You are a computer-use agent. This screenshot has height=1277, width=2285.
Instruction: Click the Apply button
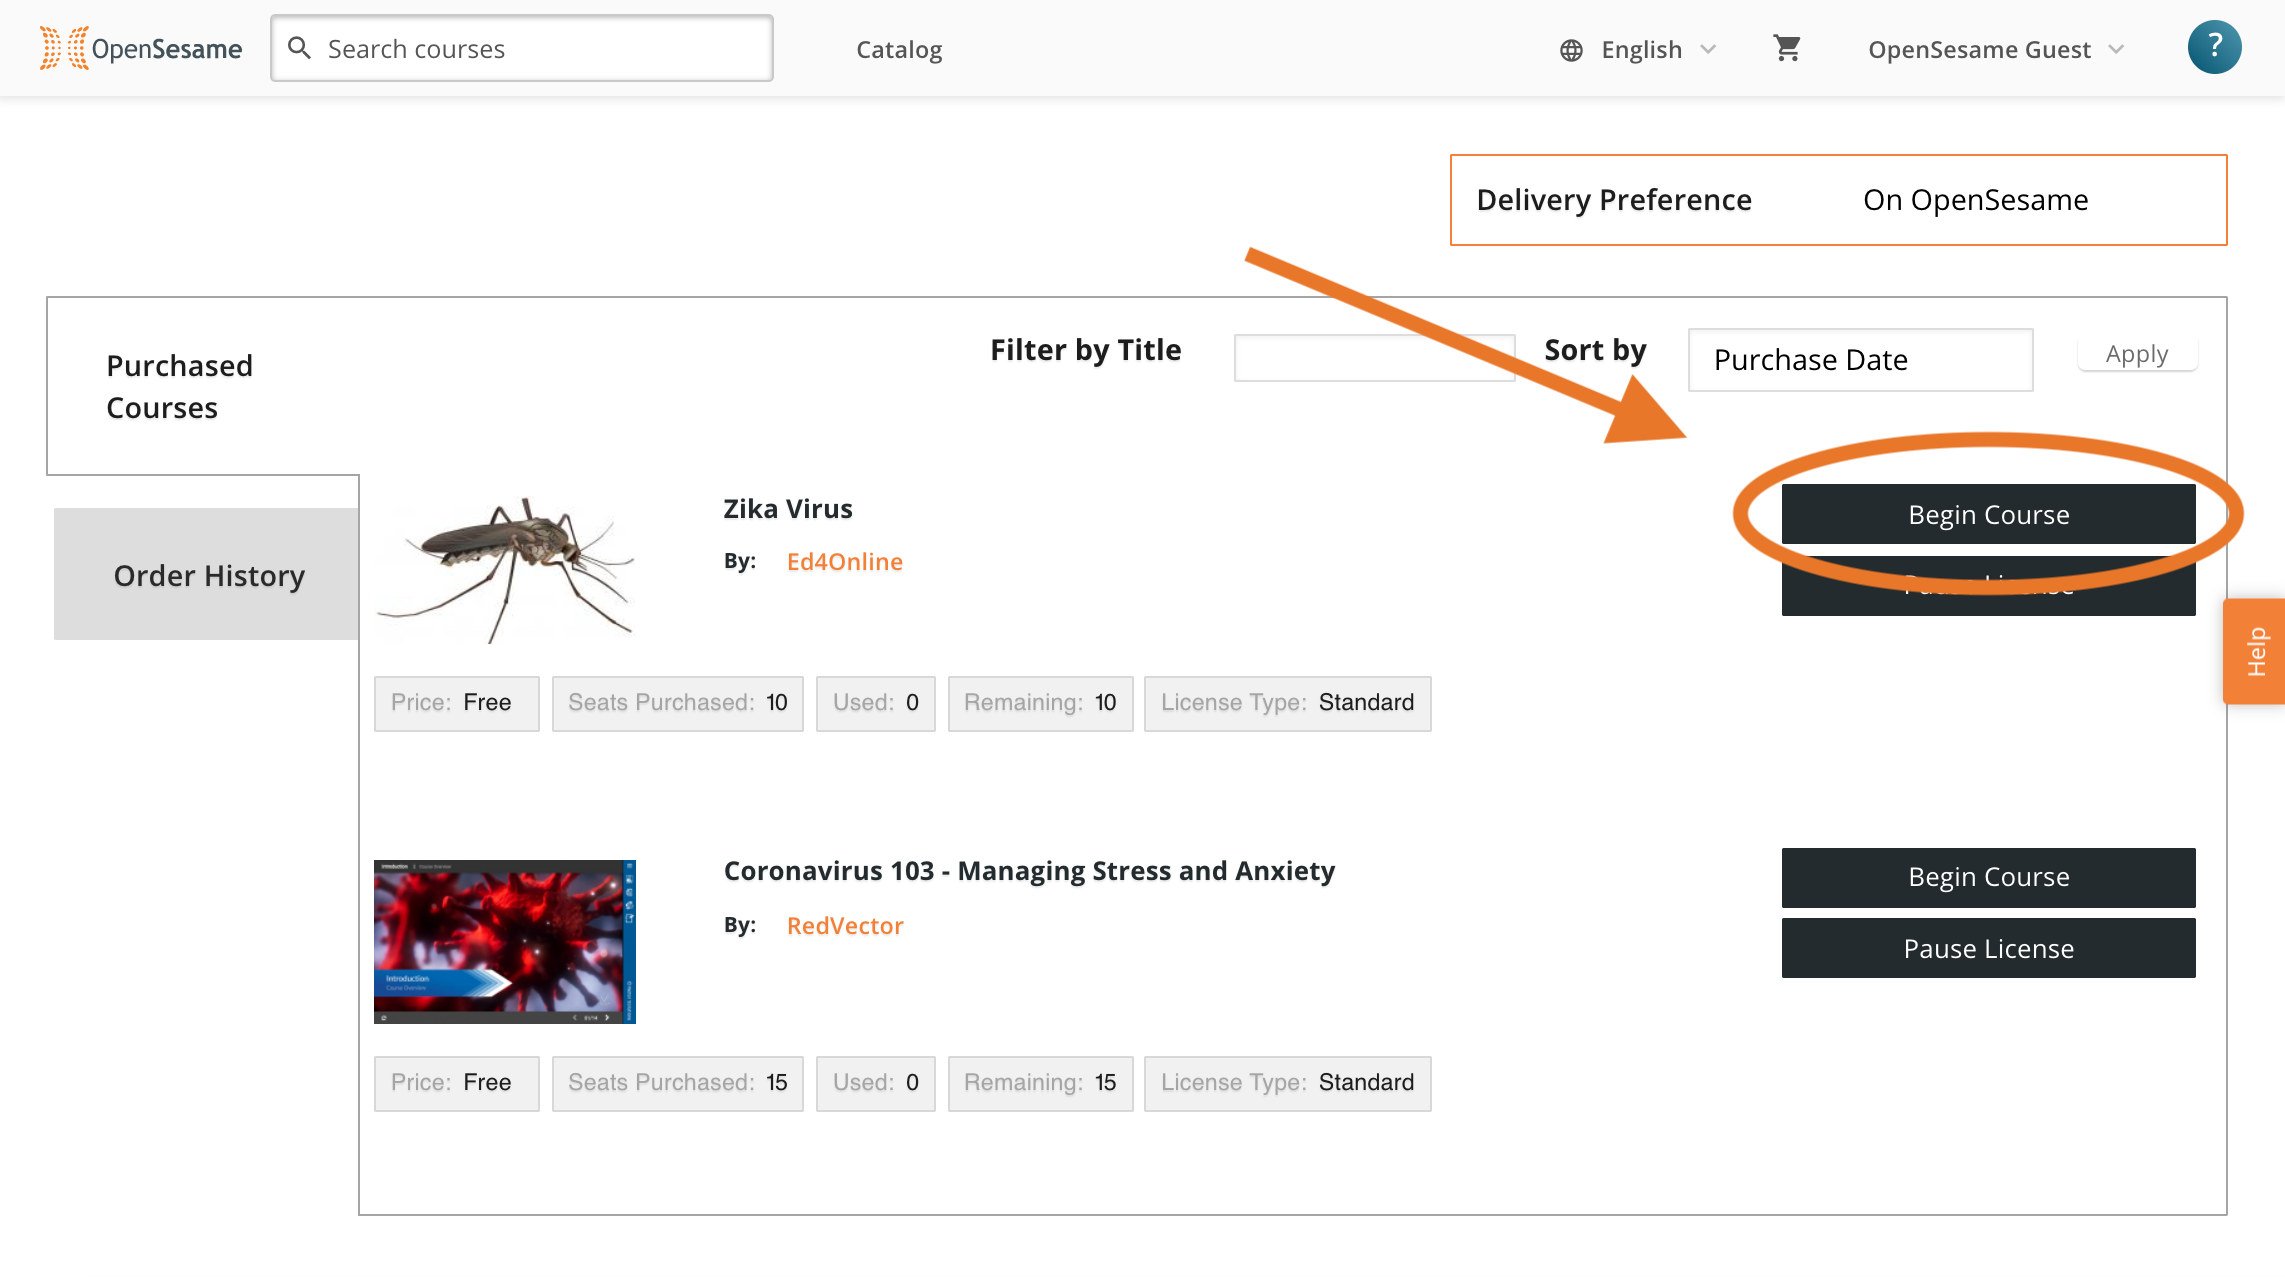tap(2137, 354)
